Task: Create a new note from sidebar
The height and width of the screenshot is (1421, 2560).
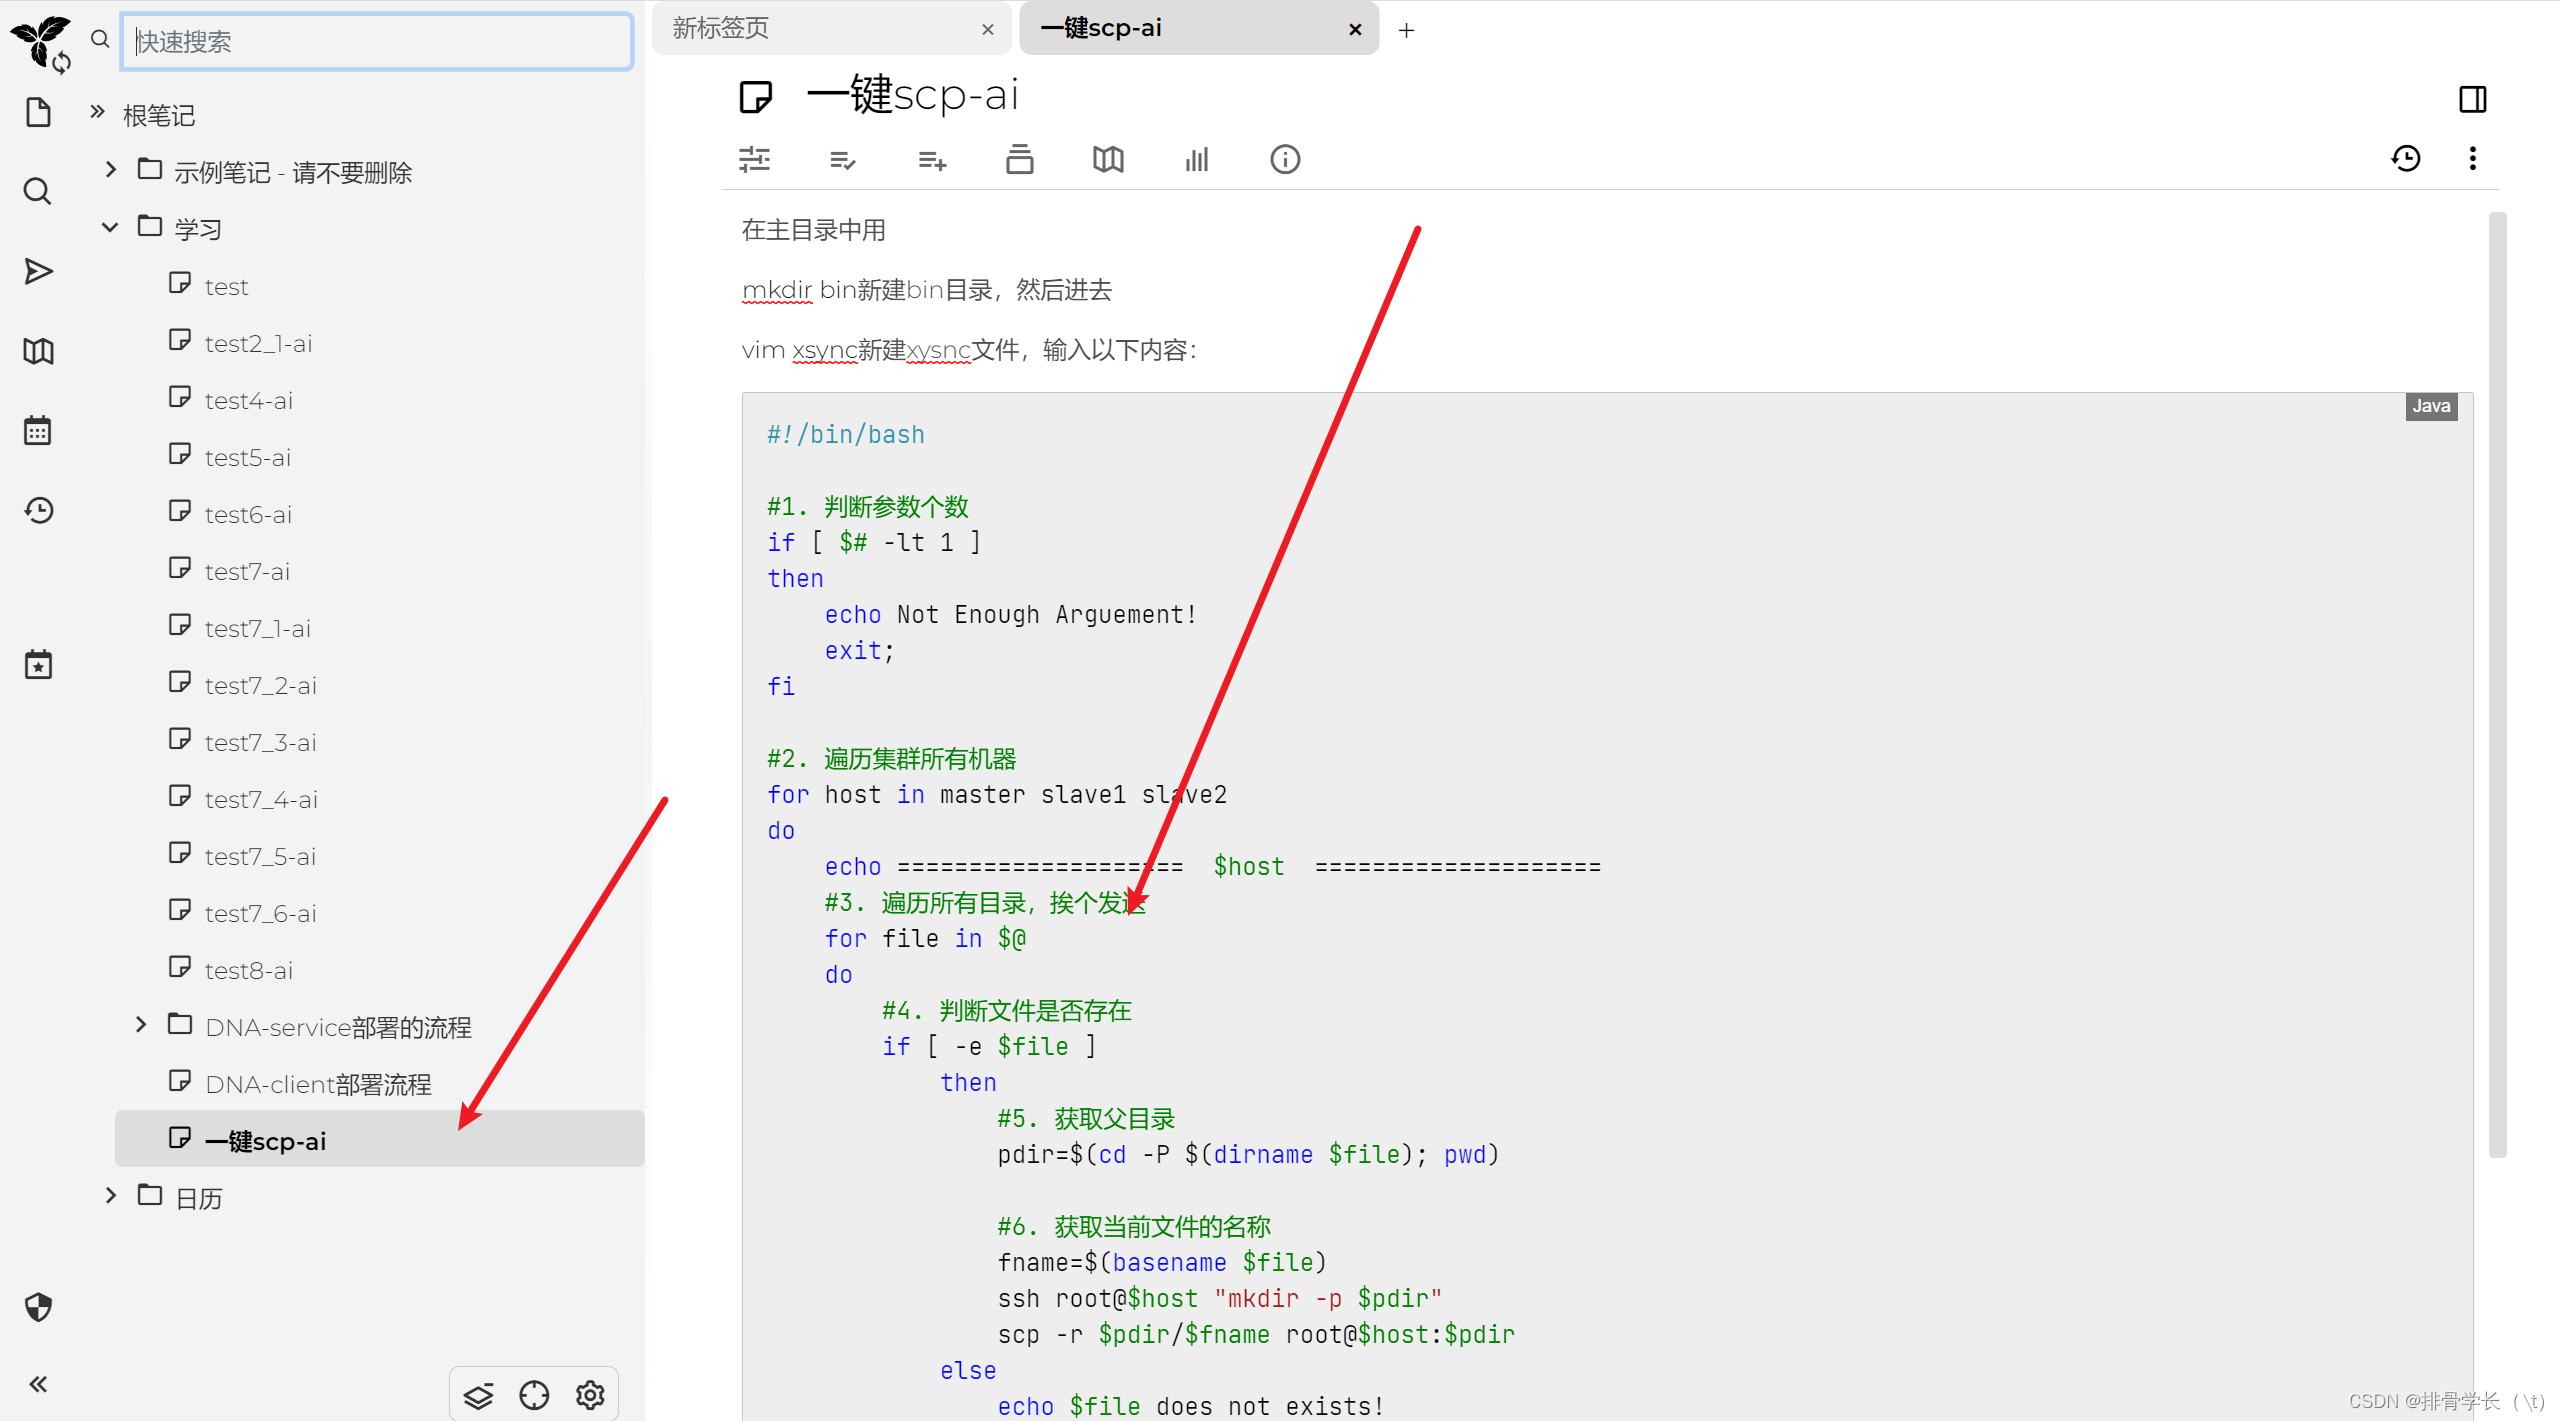Action: tap(38, 112)
